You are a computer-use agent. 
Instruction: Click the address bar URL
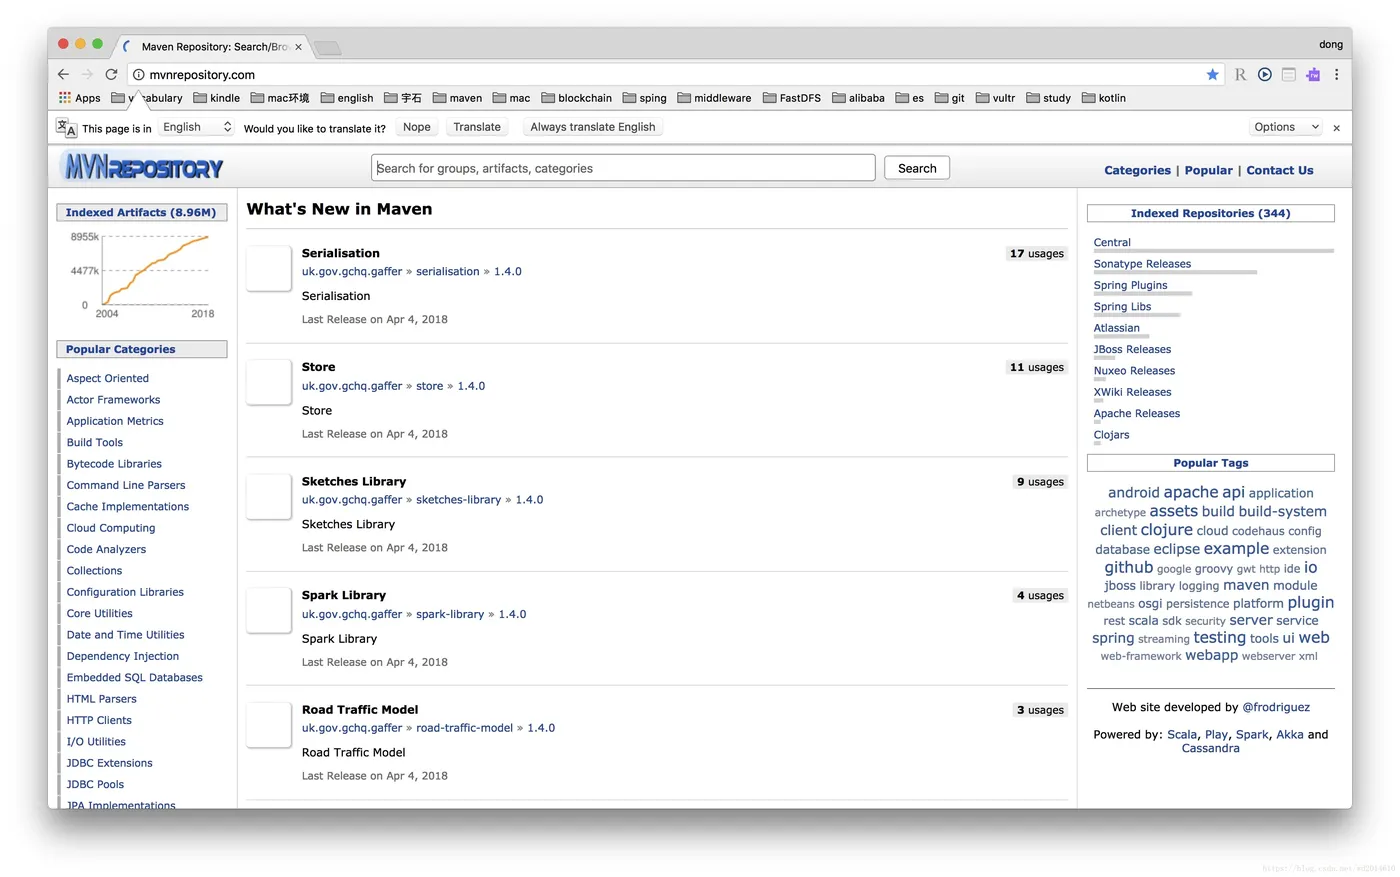[202, 75]
